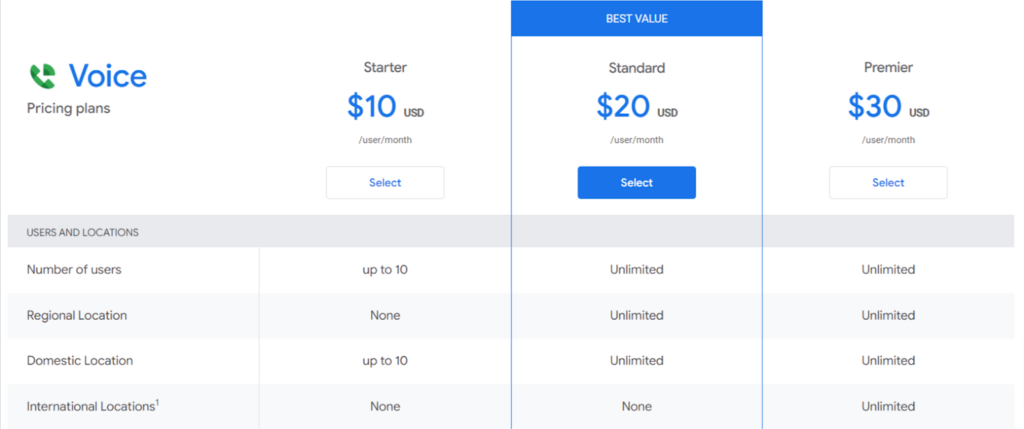This screenshot has height=429, width=1024.
Task: Click the Number of users row label
Action: pyautogui.click(x=74, y=269)
